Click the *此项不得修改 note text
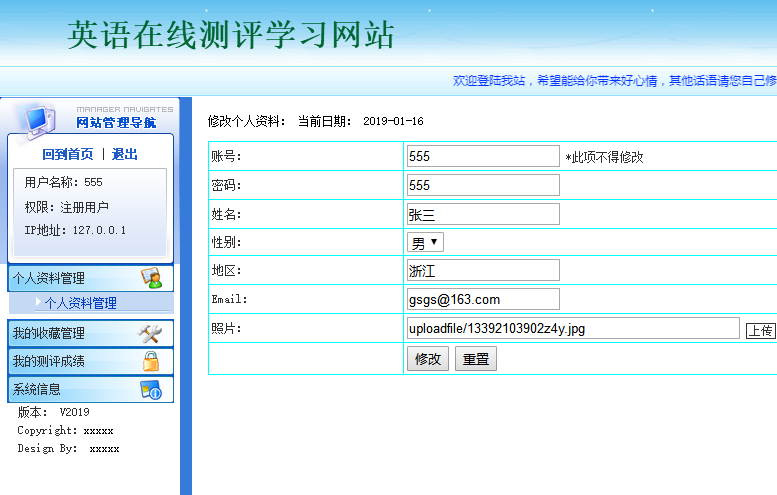Viewport: 777px width, 495px height. pos(604,158)
